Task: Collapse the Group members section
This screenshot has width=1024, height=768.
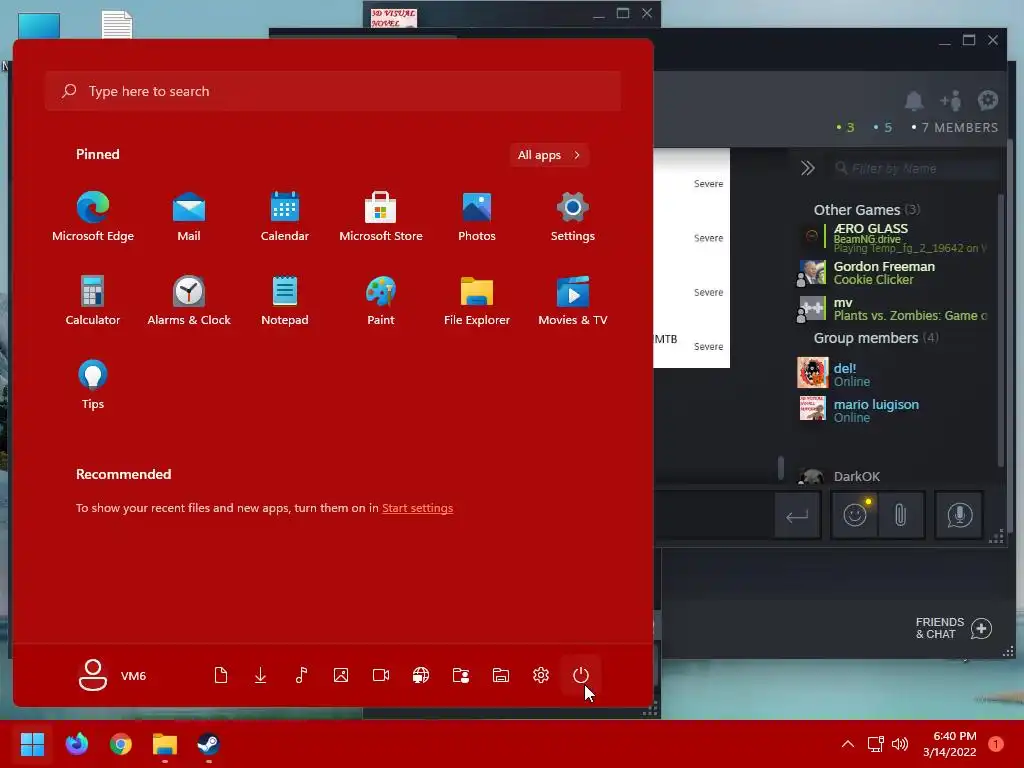Action: click(876, 338)
